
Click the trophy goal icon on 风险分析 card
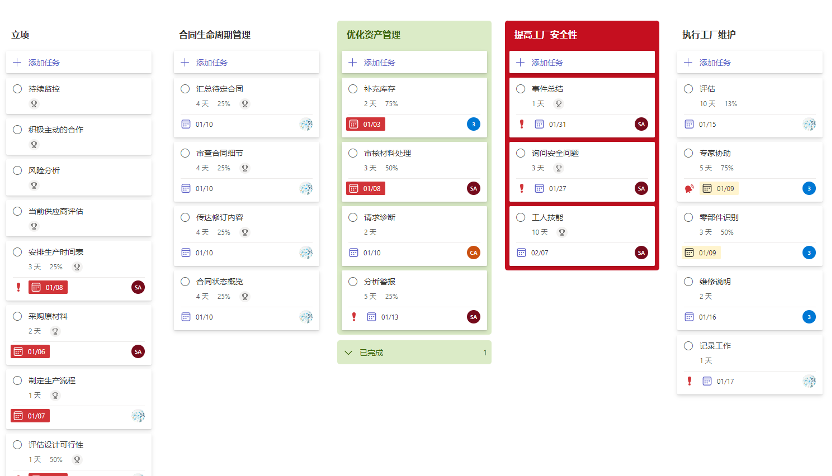click(x=34, y=185)
